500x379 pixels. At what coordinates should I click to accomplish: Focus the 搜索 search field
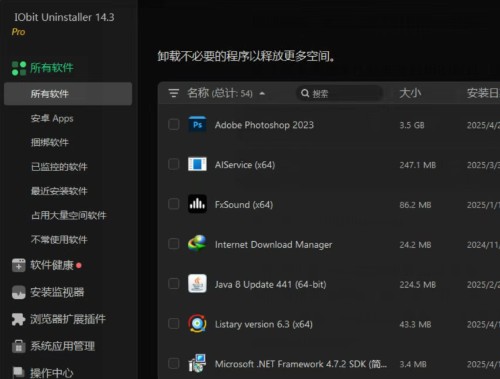(339, 93)
